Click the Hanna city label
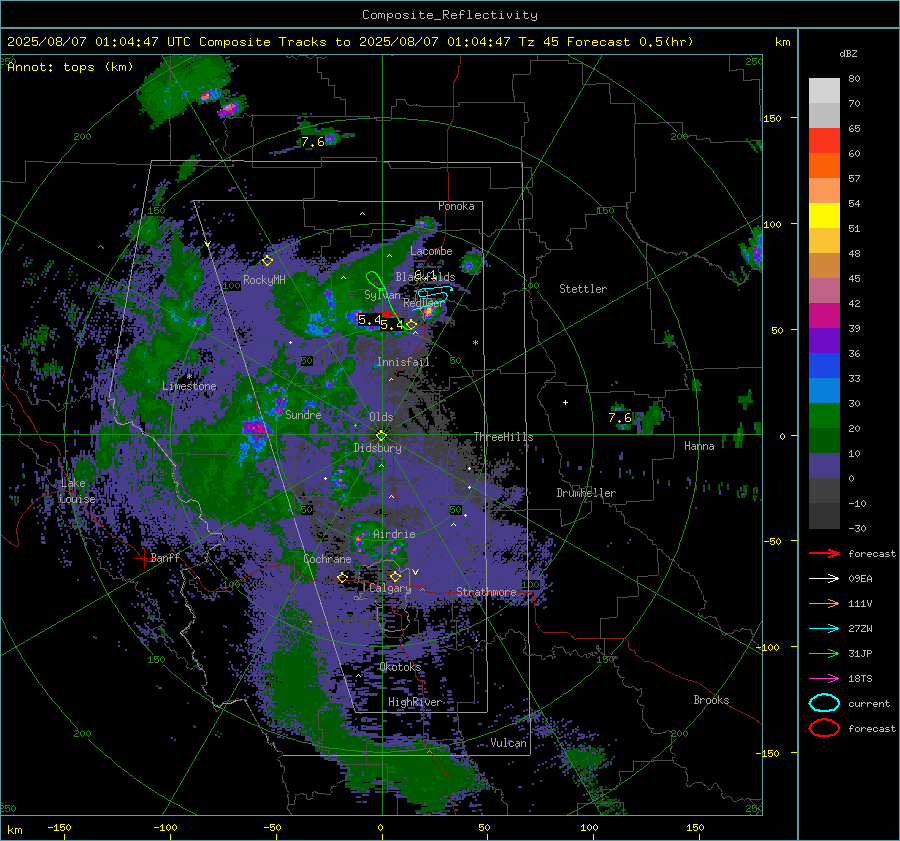The image size is (900, 841). tap(699, 446)
